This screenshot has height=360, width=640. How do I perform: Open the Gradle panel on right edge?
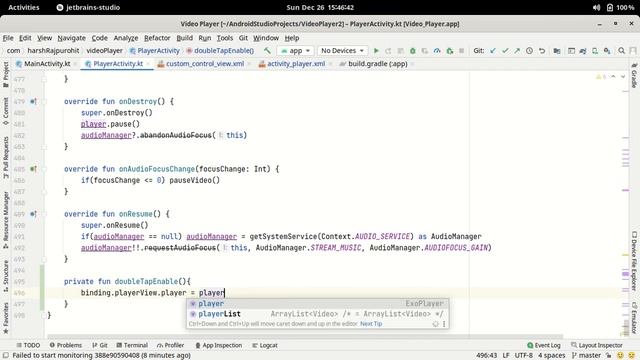click(x=634, y=76)
